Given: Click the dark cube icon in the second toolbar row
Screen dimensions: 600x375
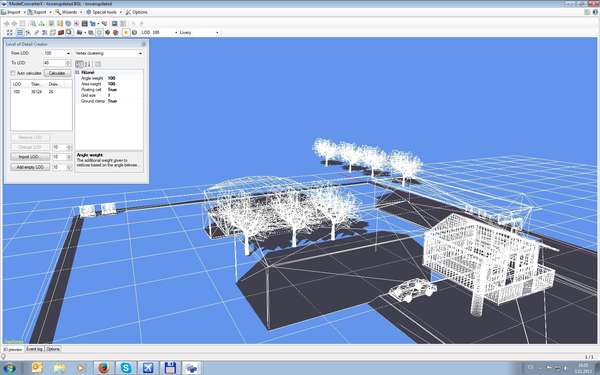Looking at the screenshot, I should 108,33.
